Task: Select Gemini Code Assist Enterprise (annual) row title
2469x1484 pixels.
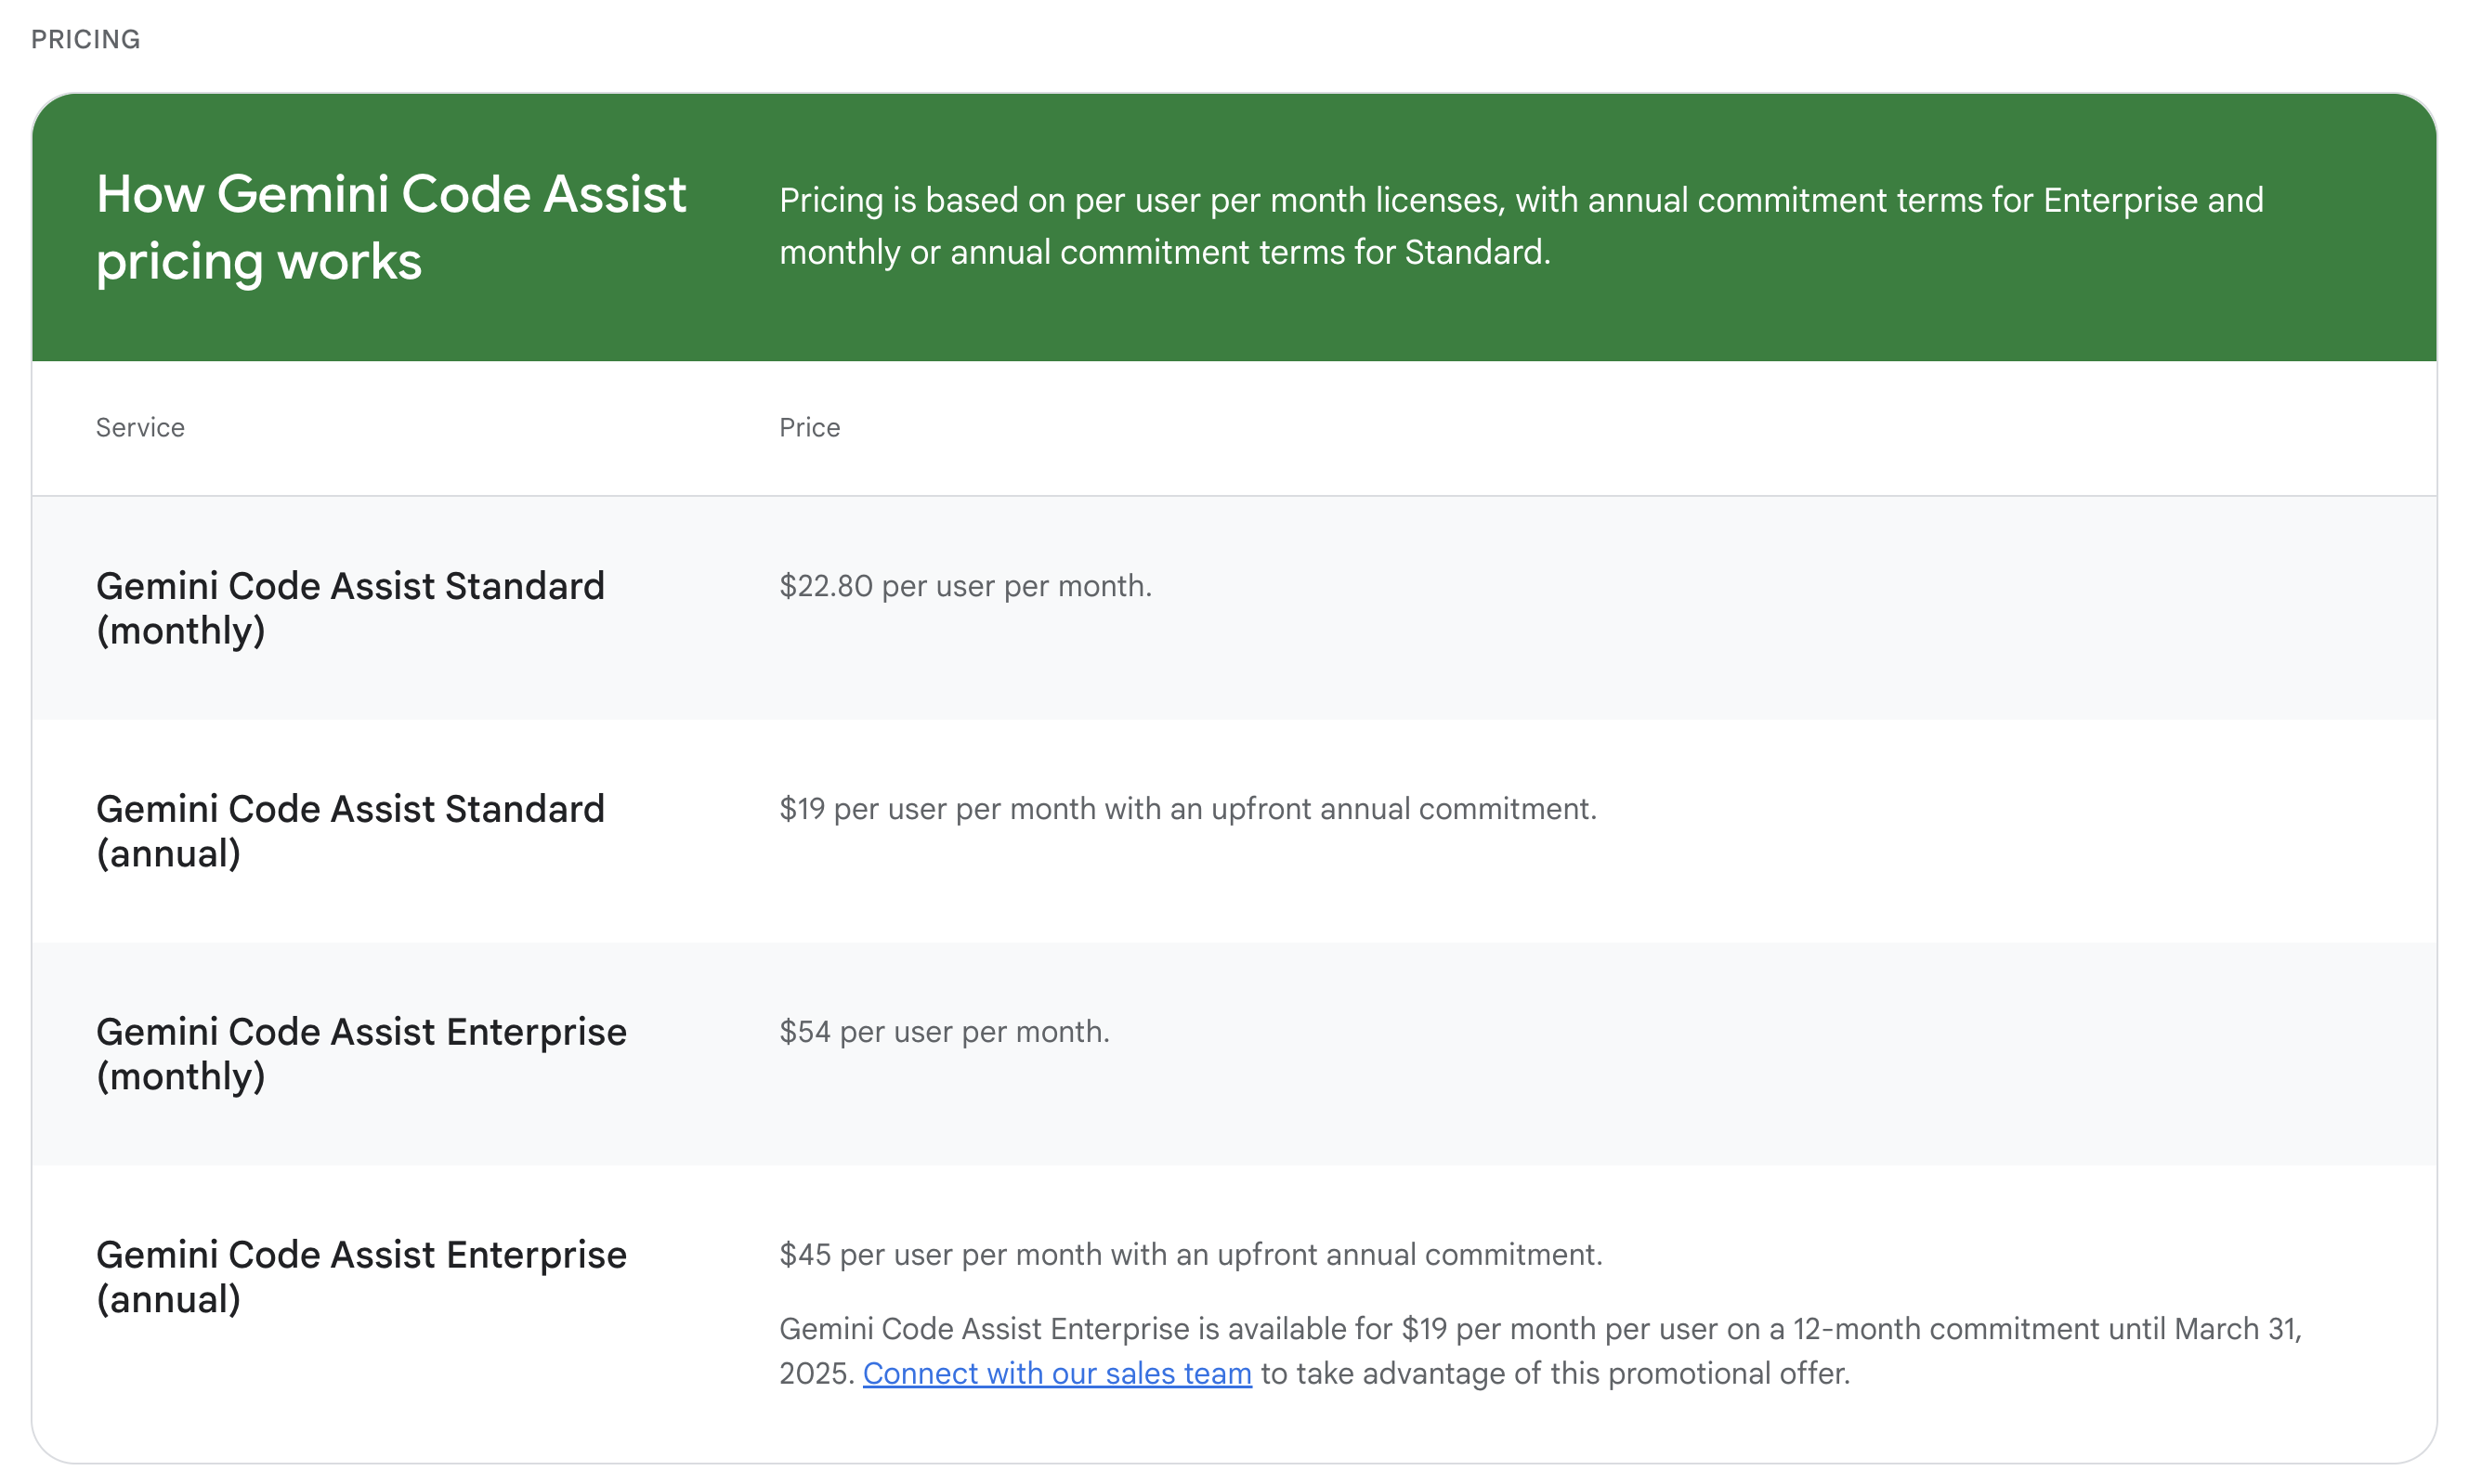Action: (360, 1276)
